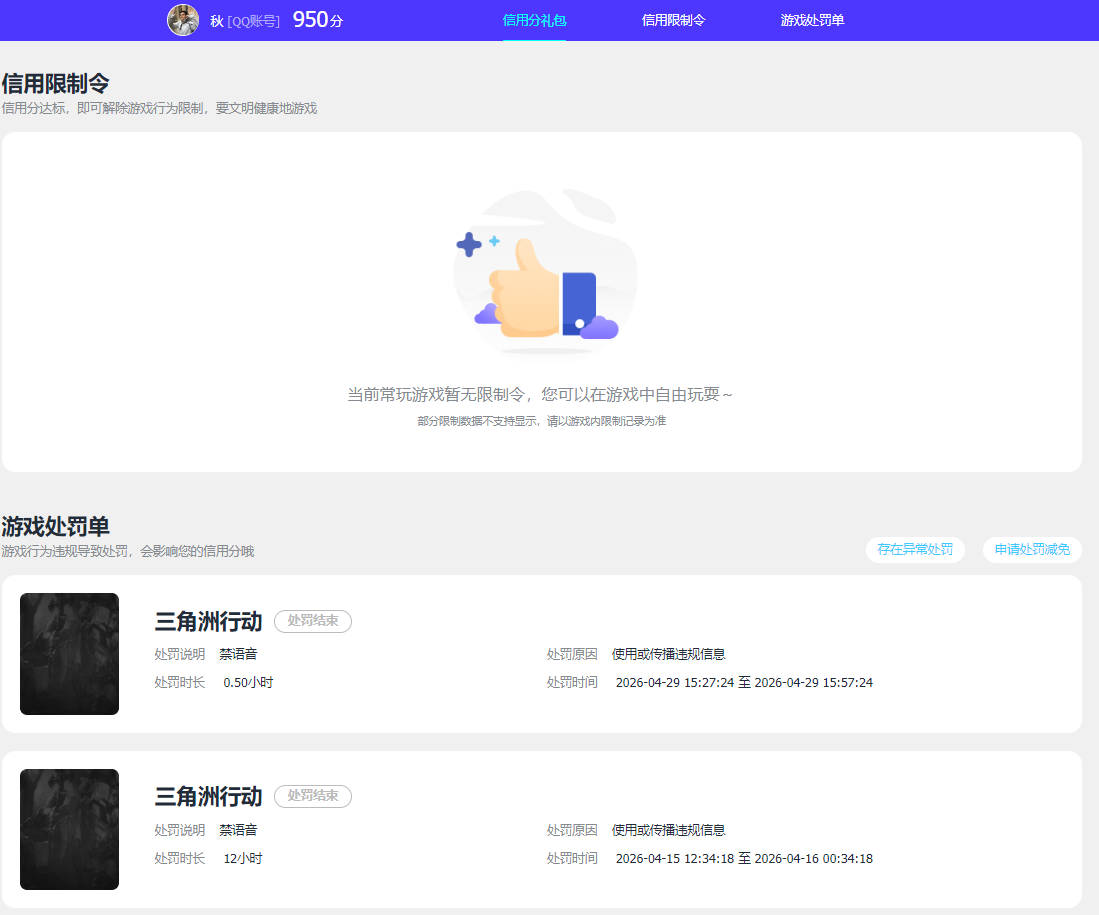The width and height of the screenshot is (1099, 915).
Task: Click 当前常玩游戏暂无限制令 message text
Action: pyautogui.click(x=540, y=395)
